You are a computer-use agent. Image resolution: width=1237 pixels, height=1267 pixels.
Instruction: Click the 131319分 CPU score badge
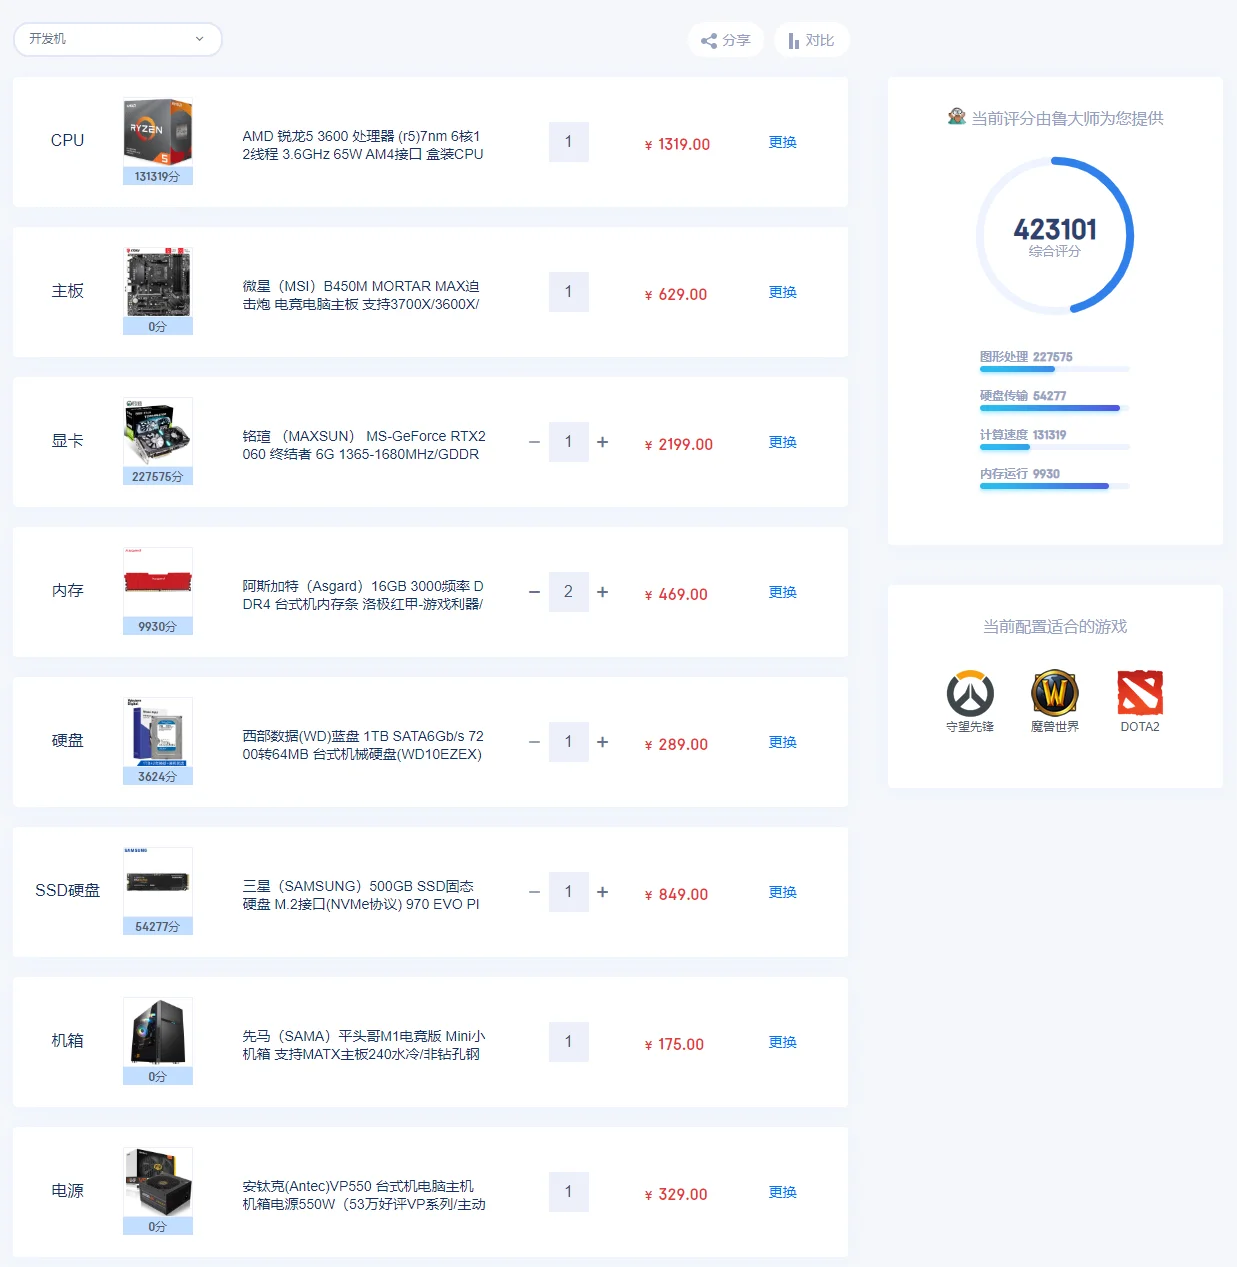[x=158, y=176]
